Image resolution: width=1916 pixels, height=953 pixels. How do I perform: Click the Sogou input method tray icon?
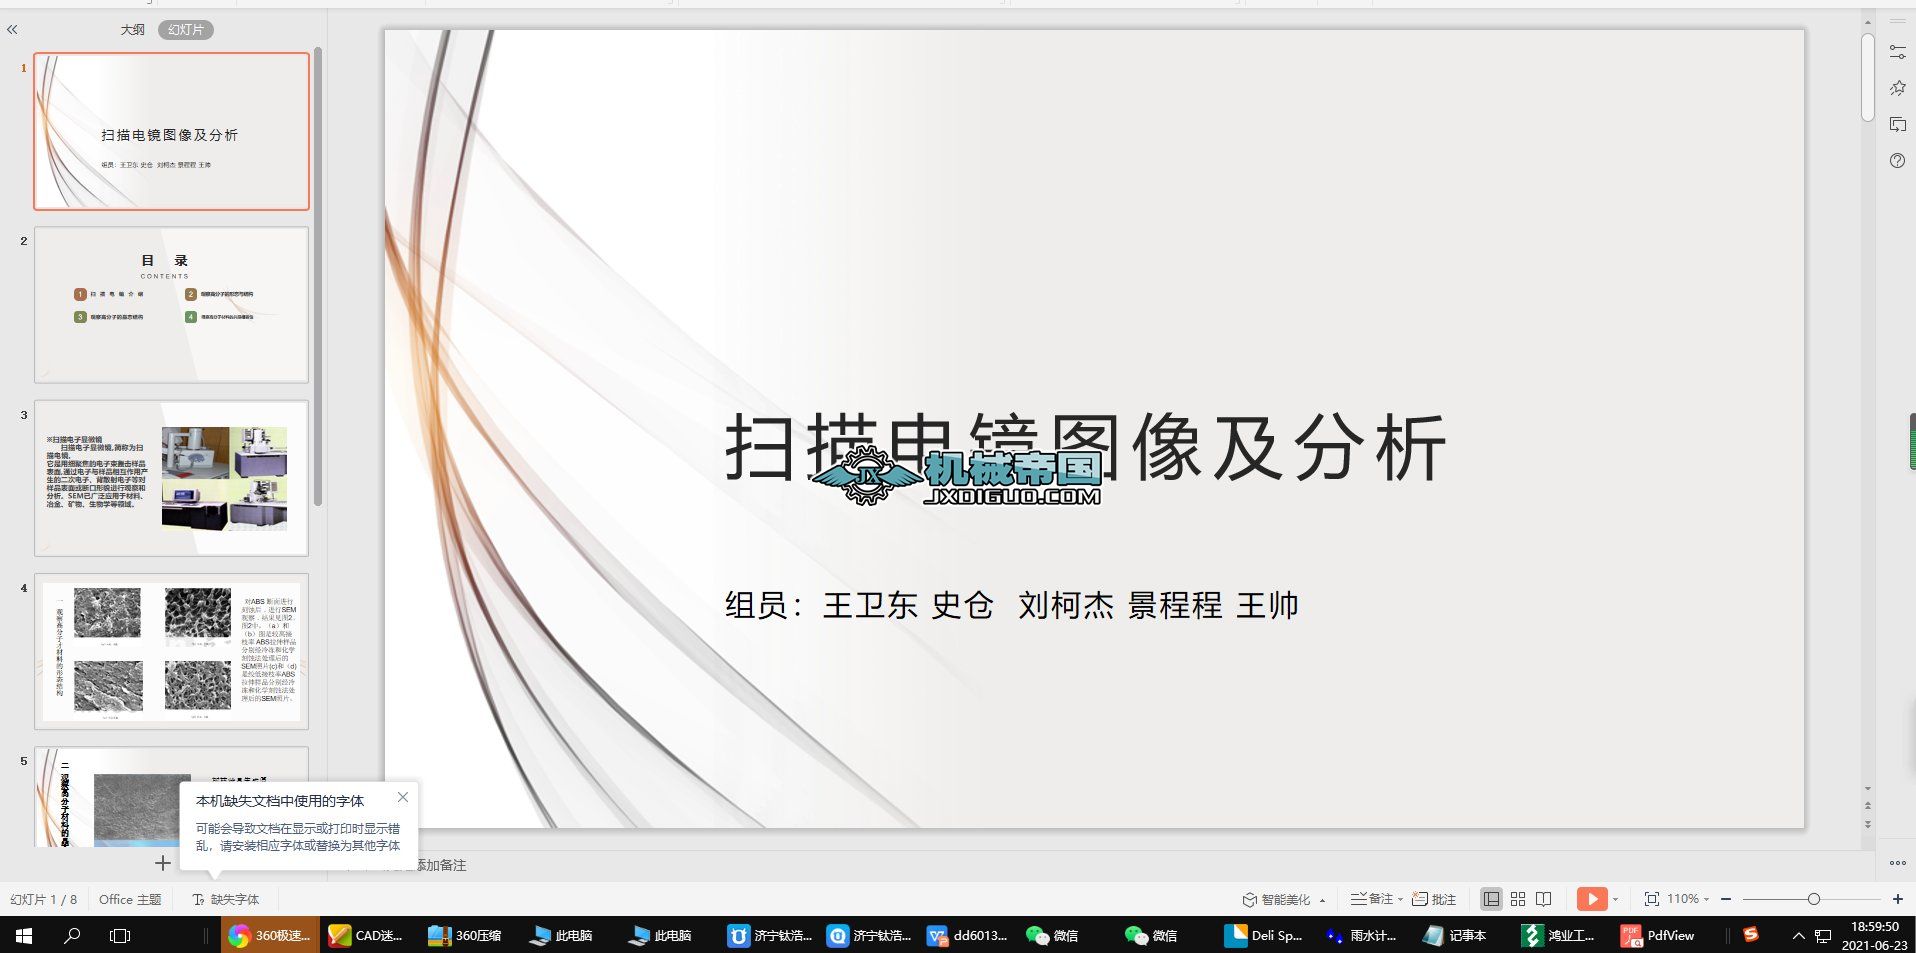click(1751, 935)
